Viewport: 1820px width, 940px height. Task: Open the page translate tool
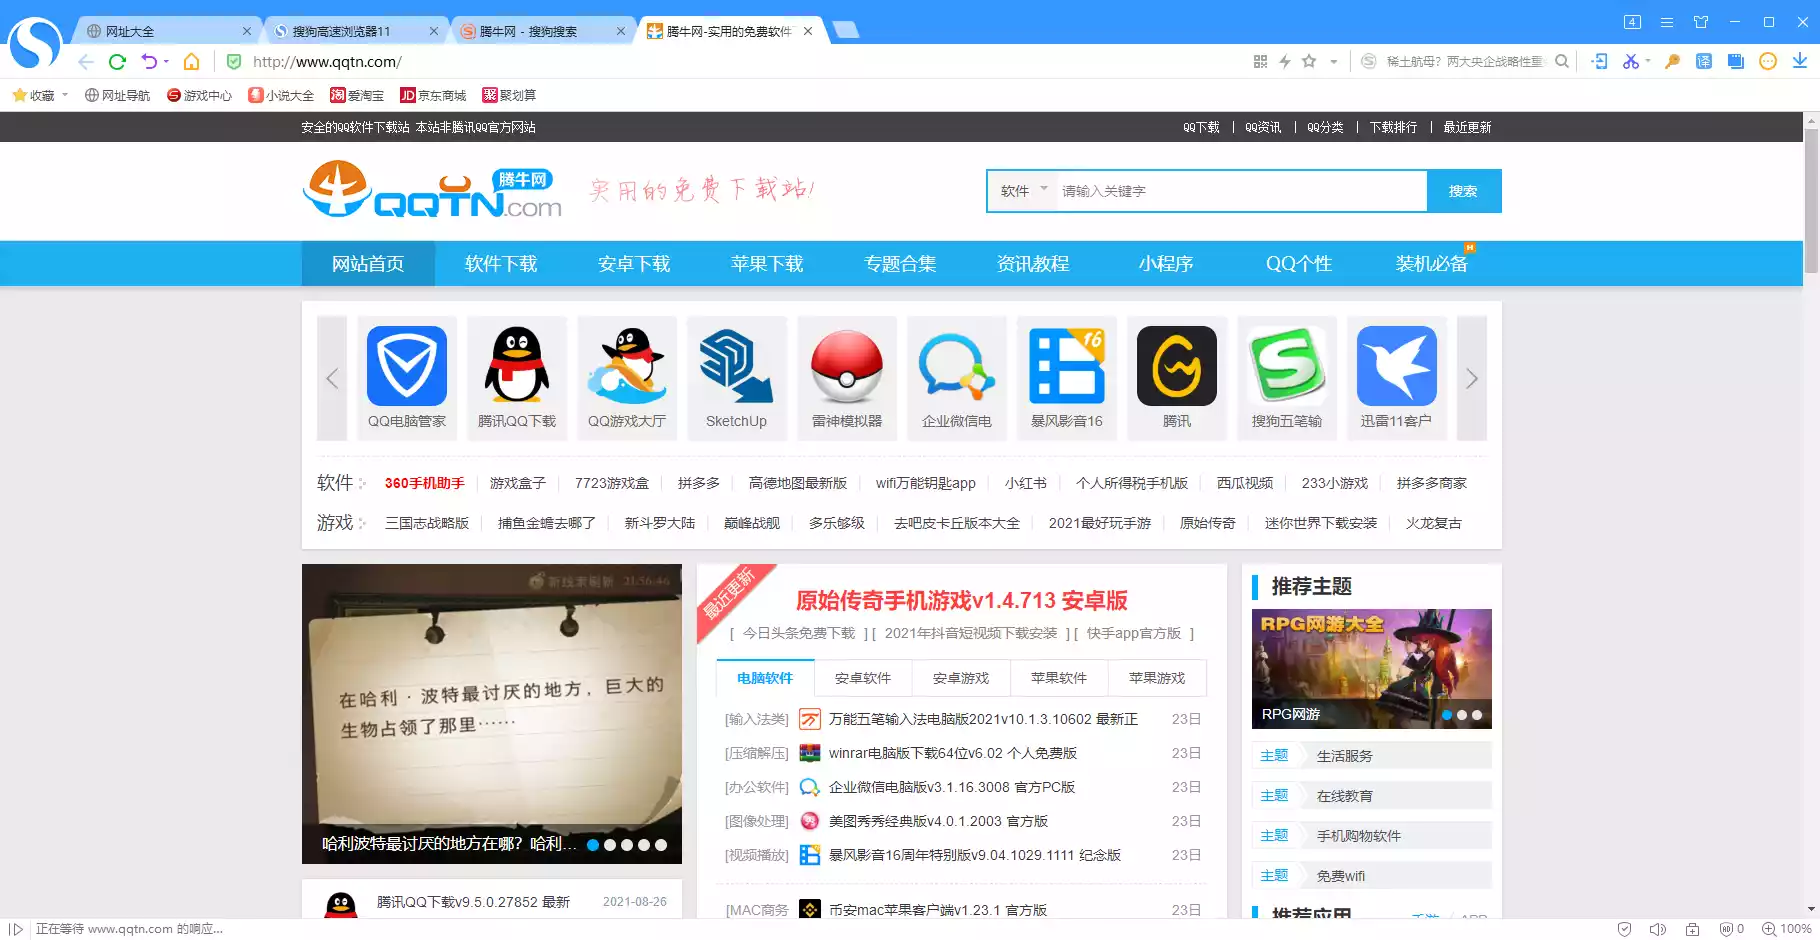(1703, 61)
